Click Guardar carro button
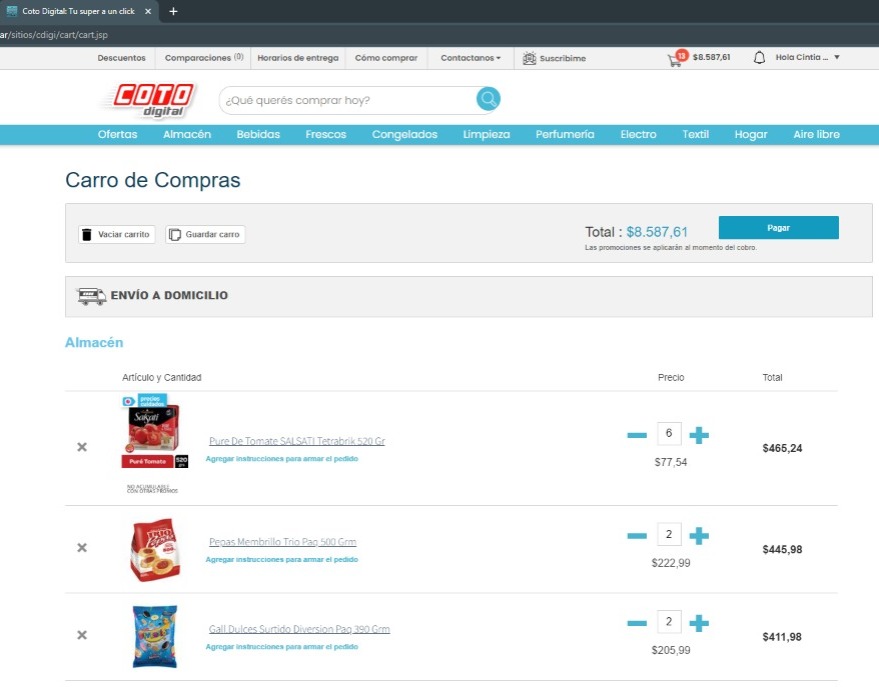 click(205, 234)
